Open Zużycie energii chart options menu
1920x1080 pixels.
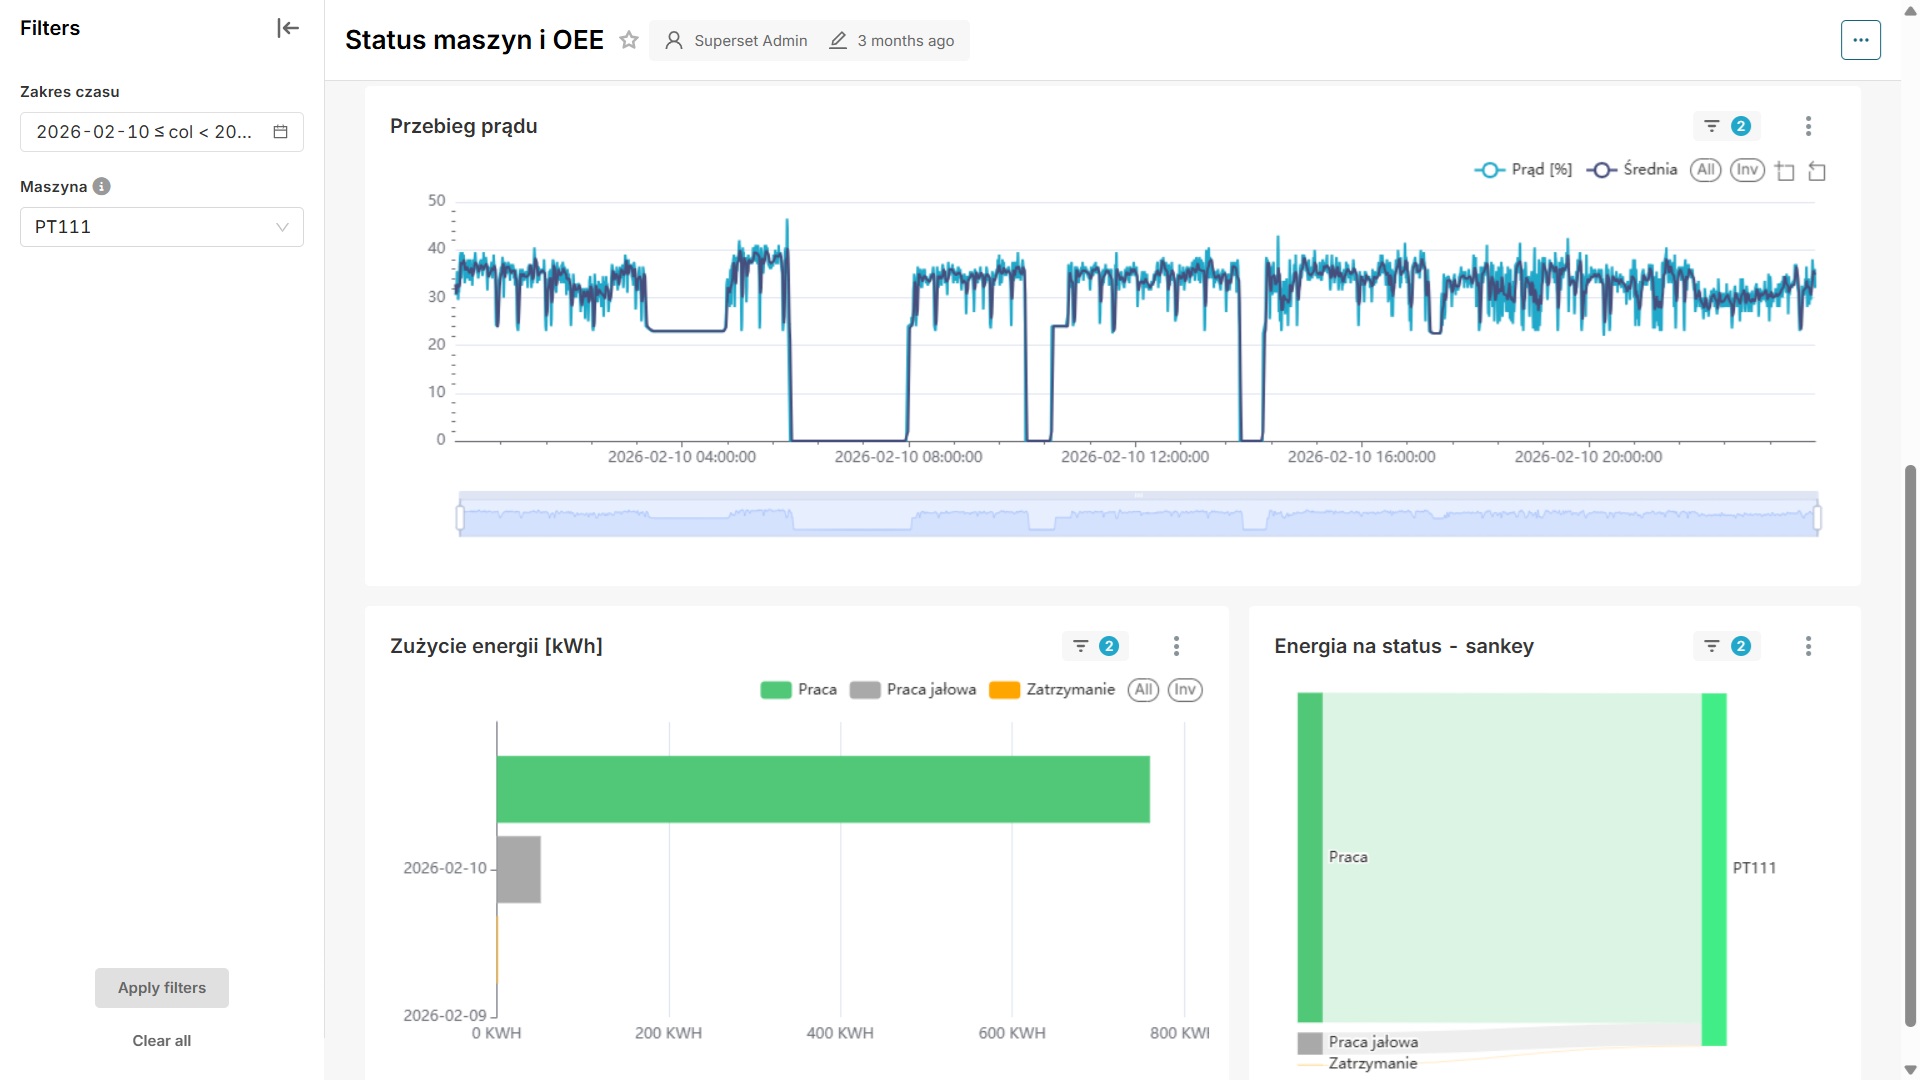pos(1176,646)
